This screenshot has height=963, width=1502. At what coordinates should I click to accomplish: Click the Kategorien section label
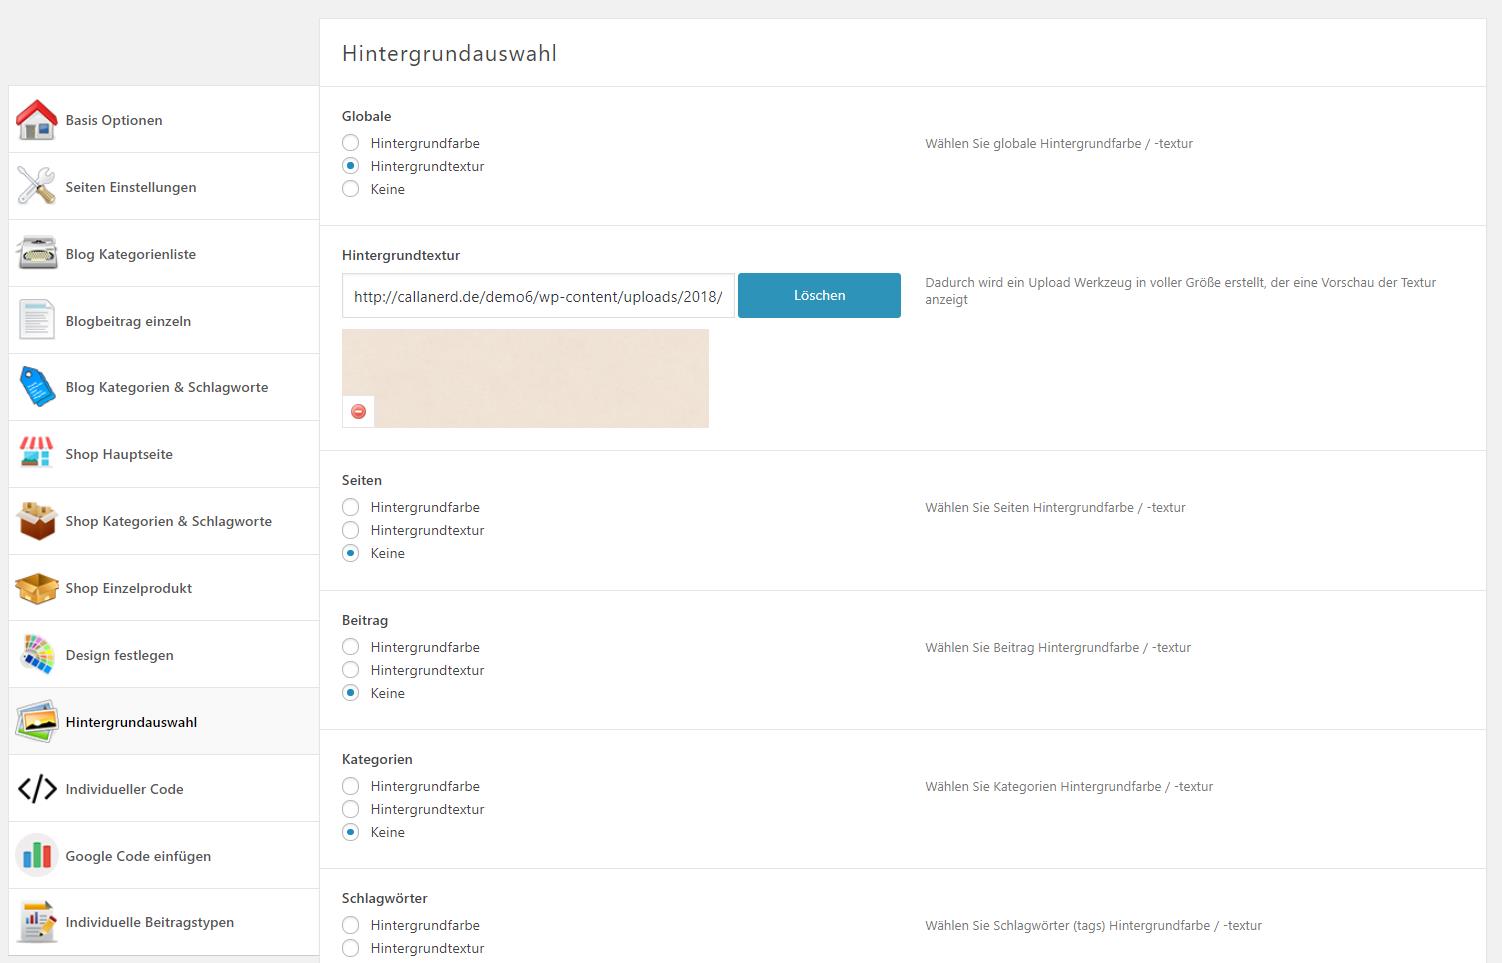tap(377, 759)
